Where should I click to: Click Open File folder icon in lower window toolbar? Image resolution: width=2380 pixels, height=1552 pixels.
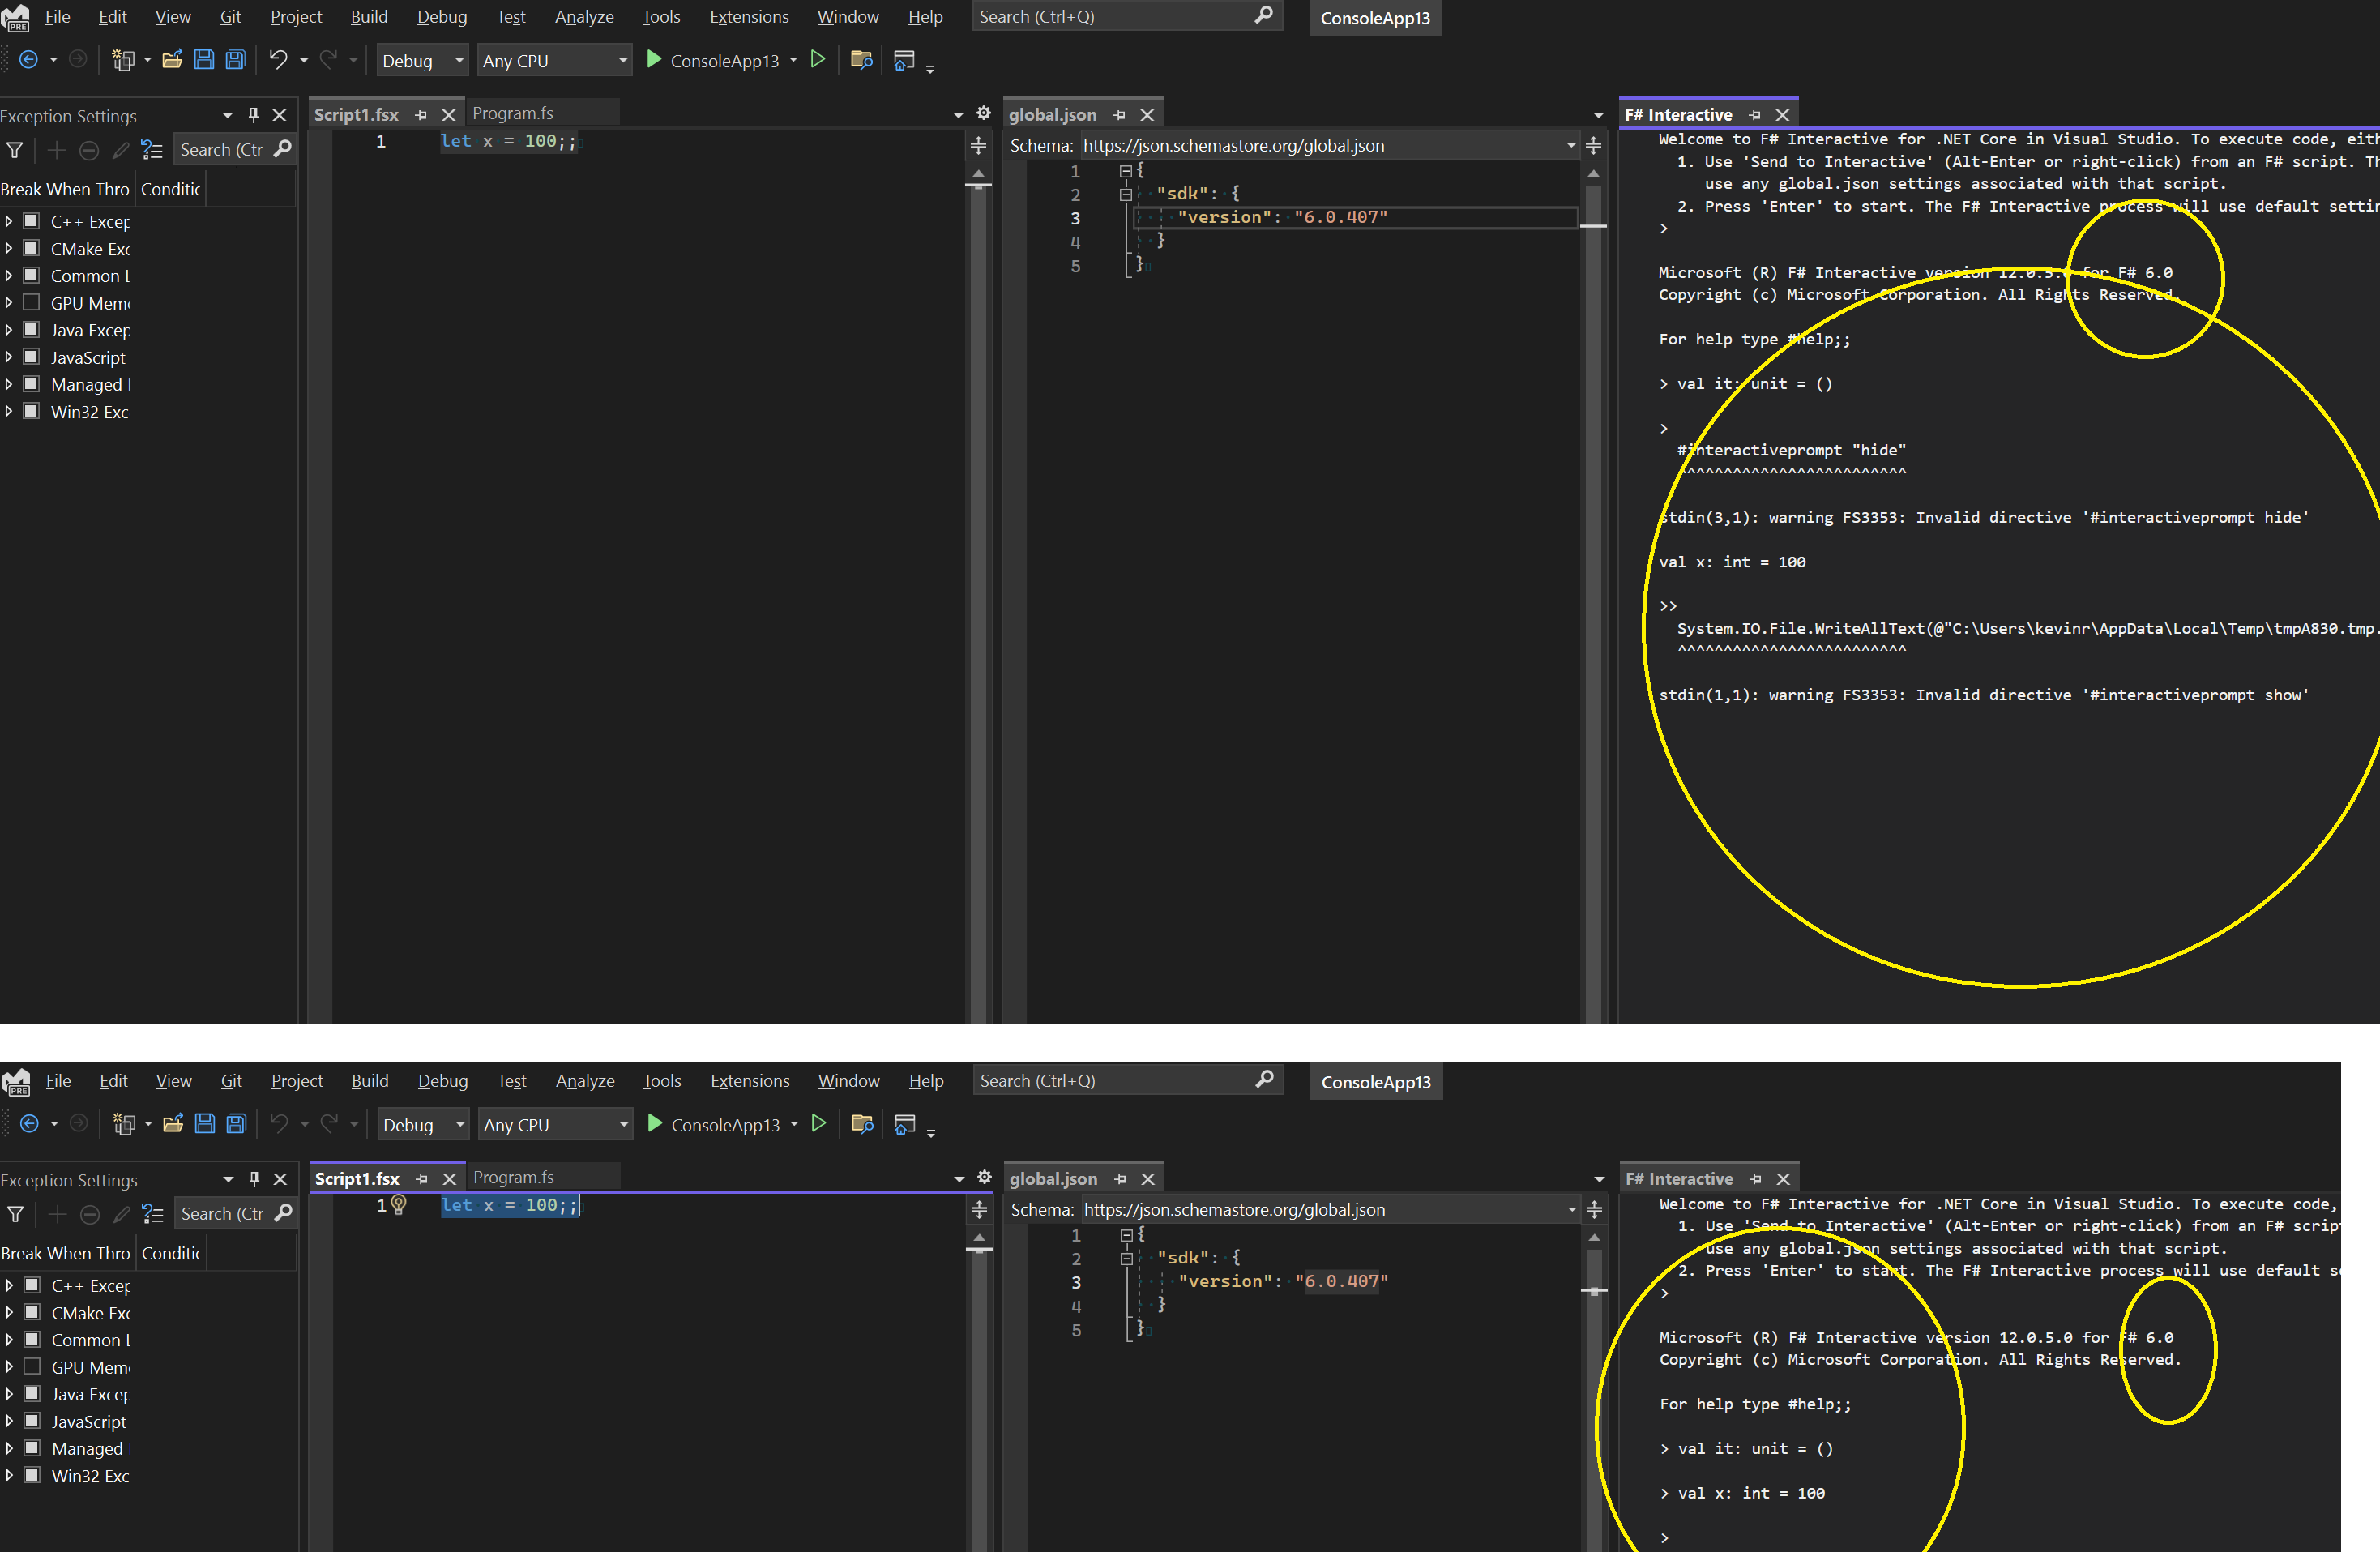coord(173,1124)
